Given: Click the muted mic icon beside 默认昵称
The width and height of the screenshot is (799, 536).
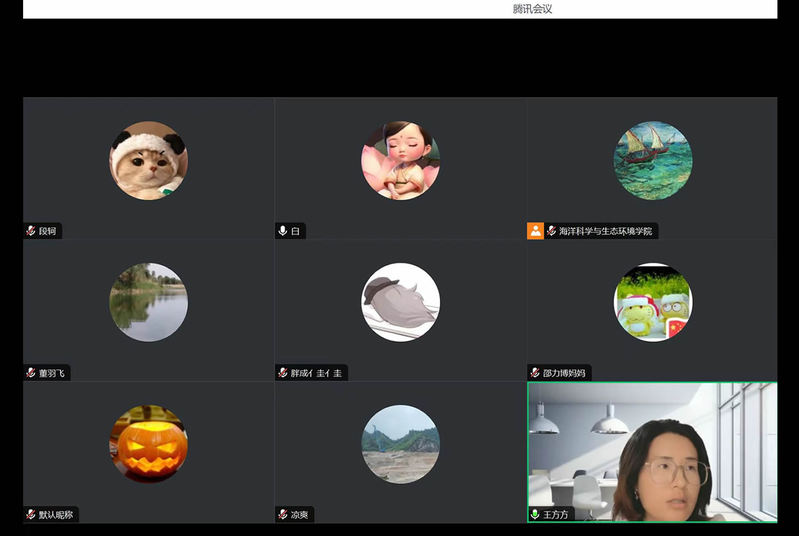Looking at the screenshot, I should click(31, 515).
